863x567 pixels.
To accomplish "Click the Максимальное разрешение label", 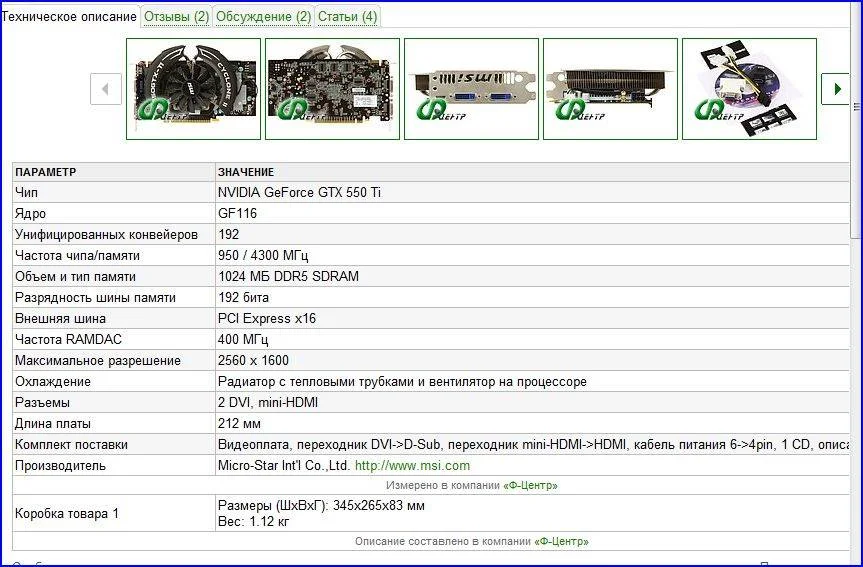I will pyautogui.click(x=98, y=361).
